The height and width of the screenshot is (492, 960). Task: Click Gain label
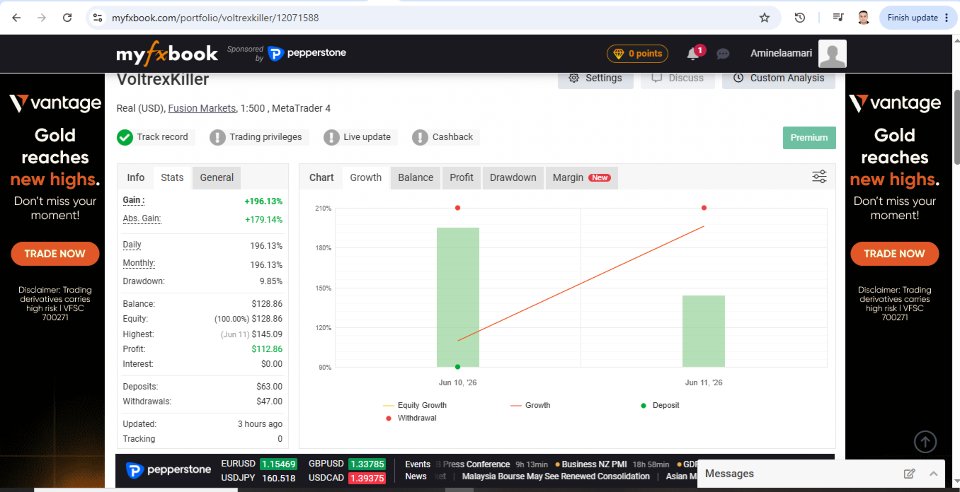[x=133, y=200]
